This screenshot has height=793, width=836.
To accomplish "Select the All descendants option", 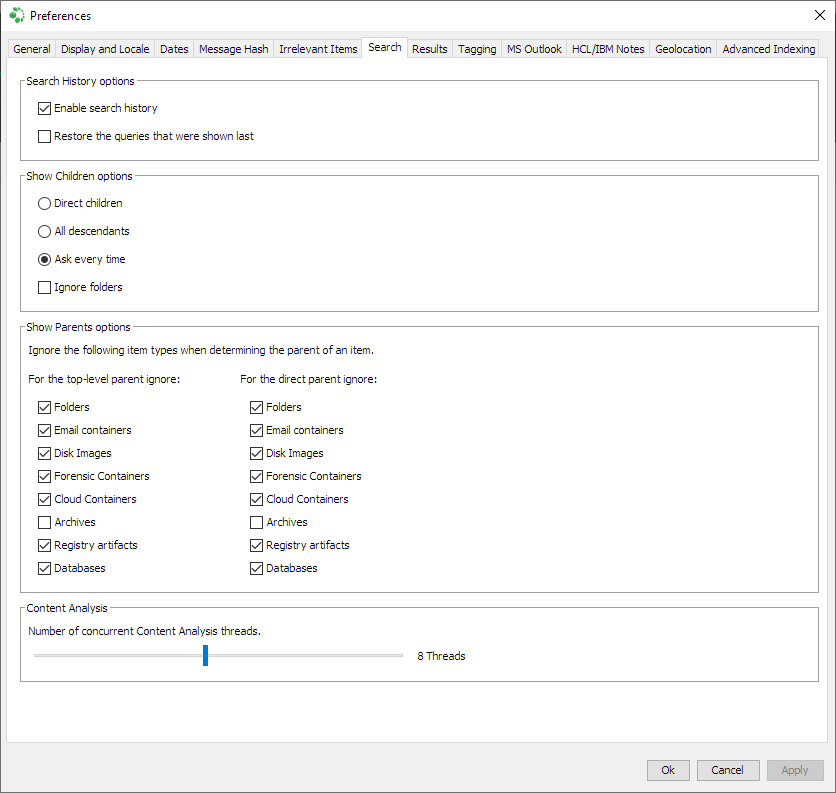I will (x=44, y=231).
